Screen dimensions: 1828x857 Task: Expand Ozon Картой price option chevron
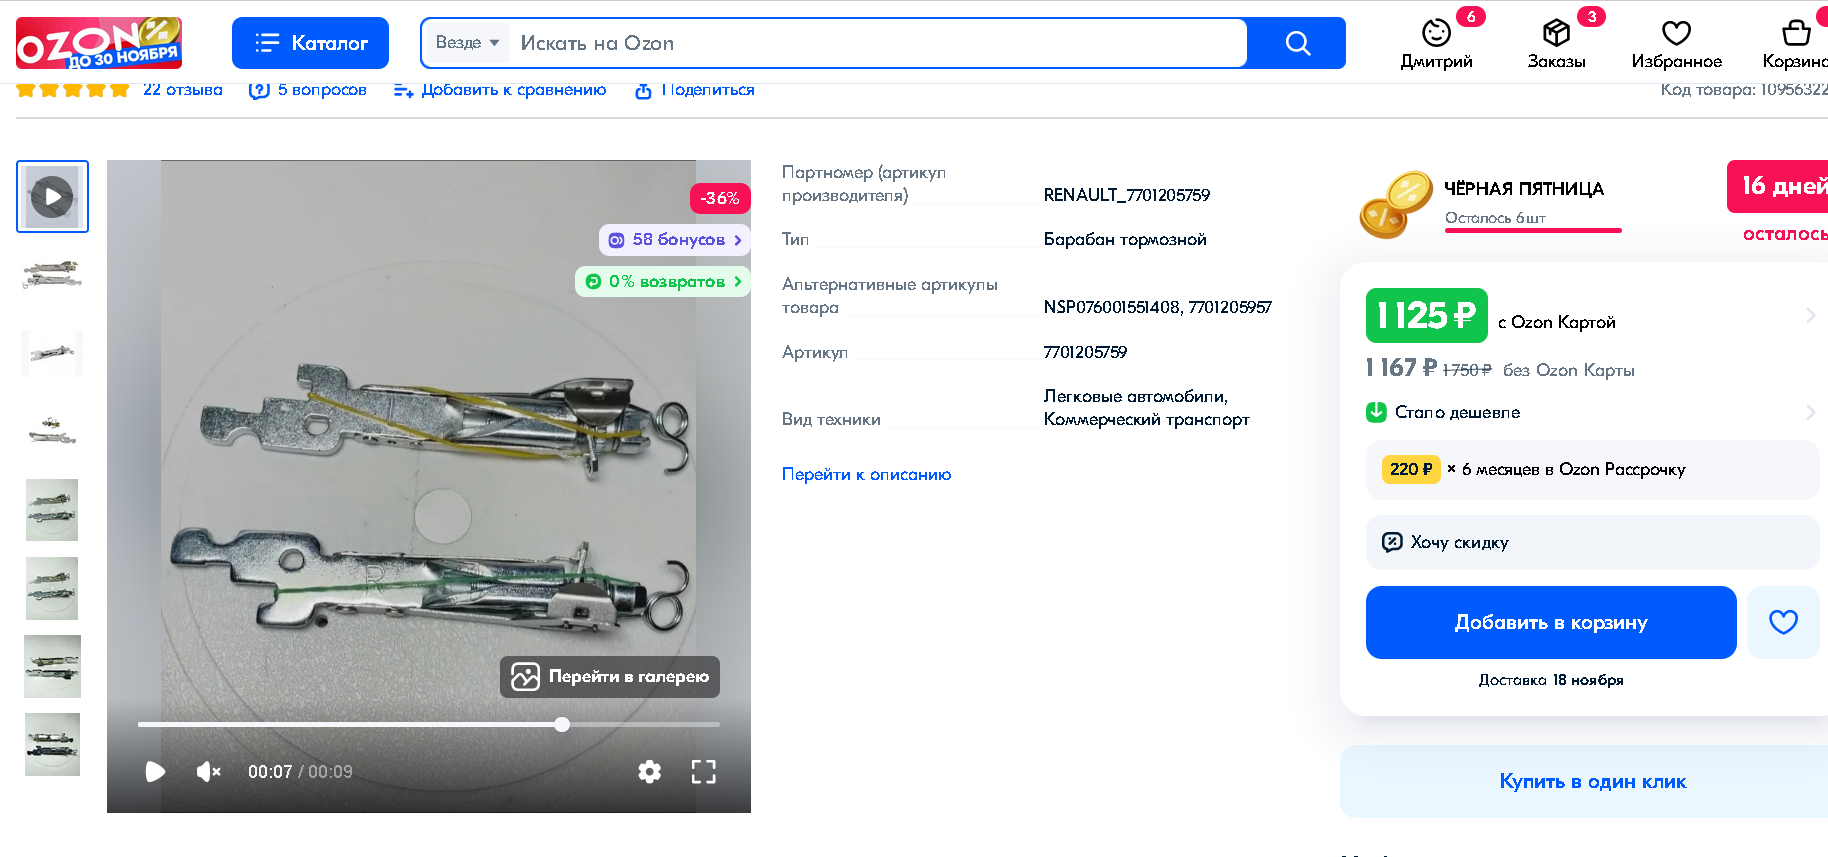point(1810,316)
